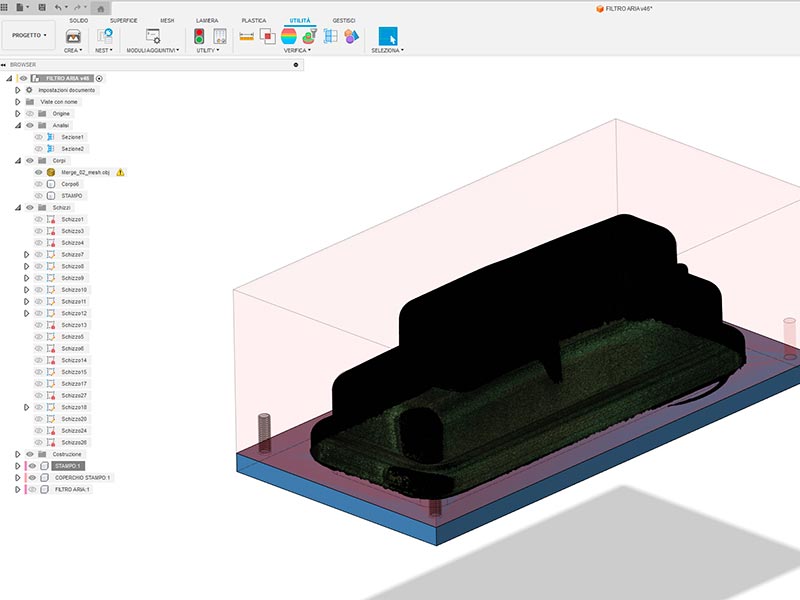Click the warning icon beside Merge_02_mesh.obj
The image size is (800, 600).
coord(120,172)
